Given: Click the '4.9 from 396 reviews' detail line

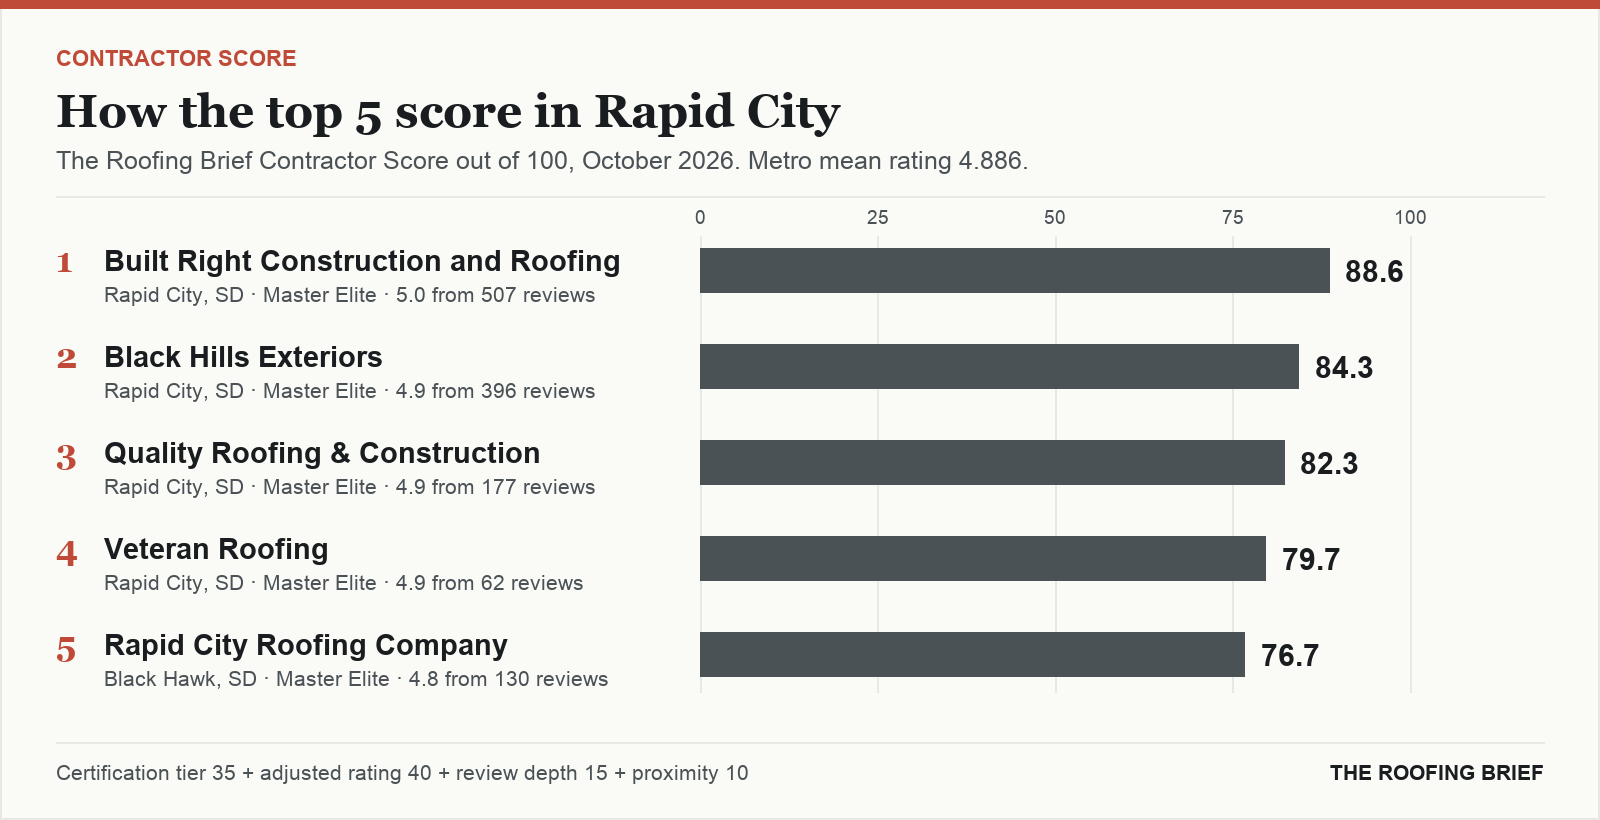Looking at the screenshot, I should click(x=349, y=391).
